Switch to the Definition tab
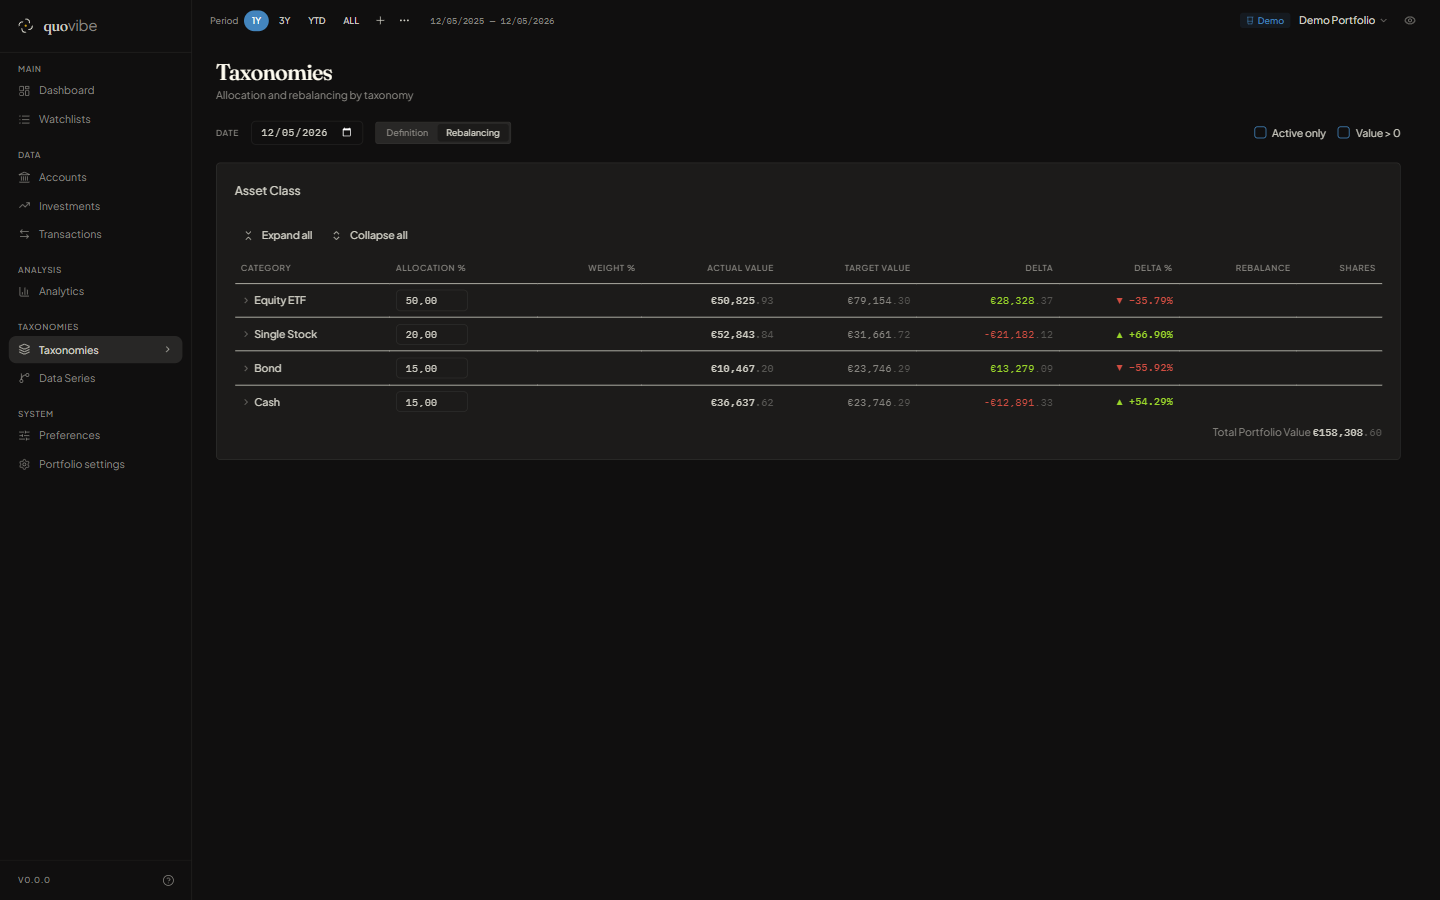 click(x=407, y=133)
